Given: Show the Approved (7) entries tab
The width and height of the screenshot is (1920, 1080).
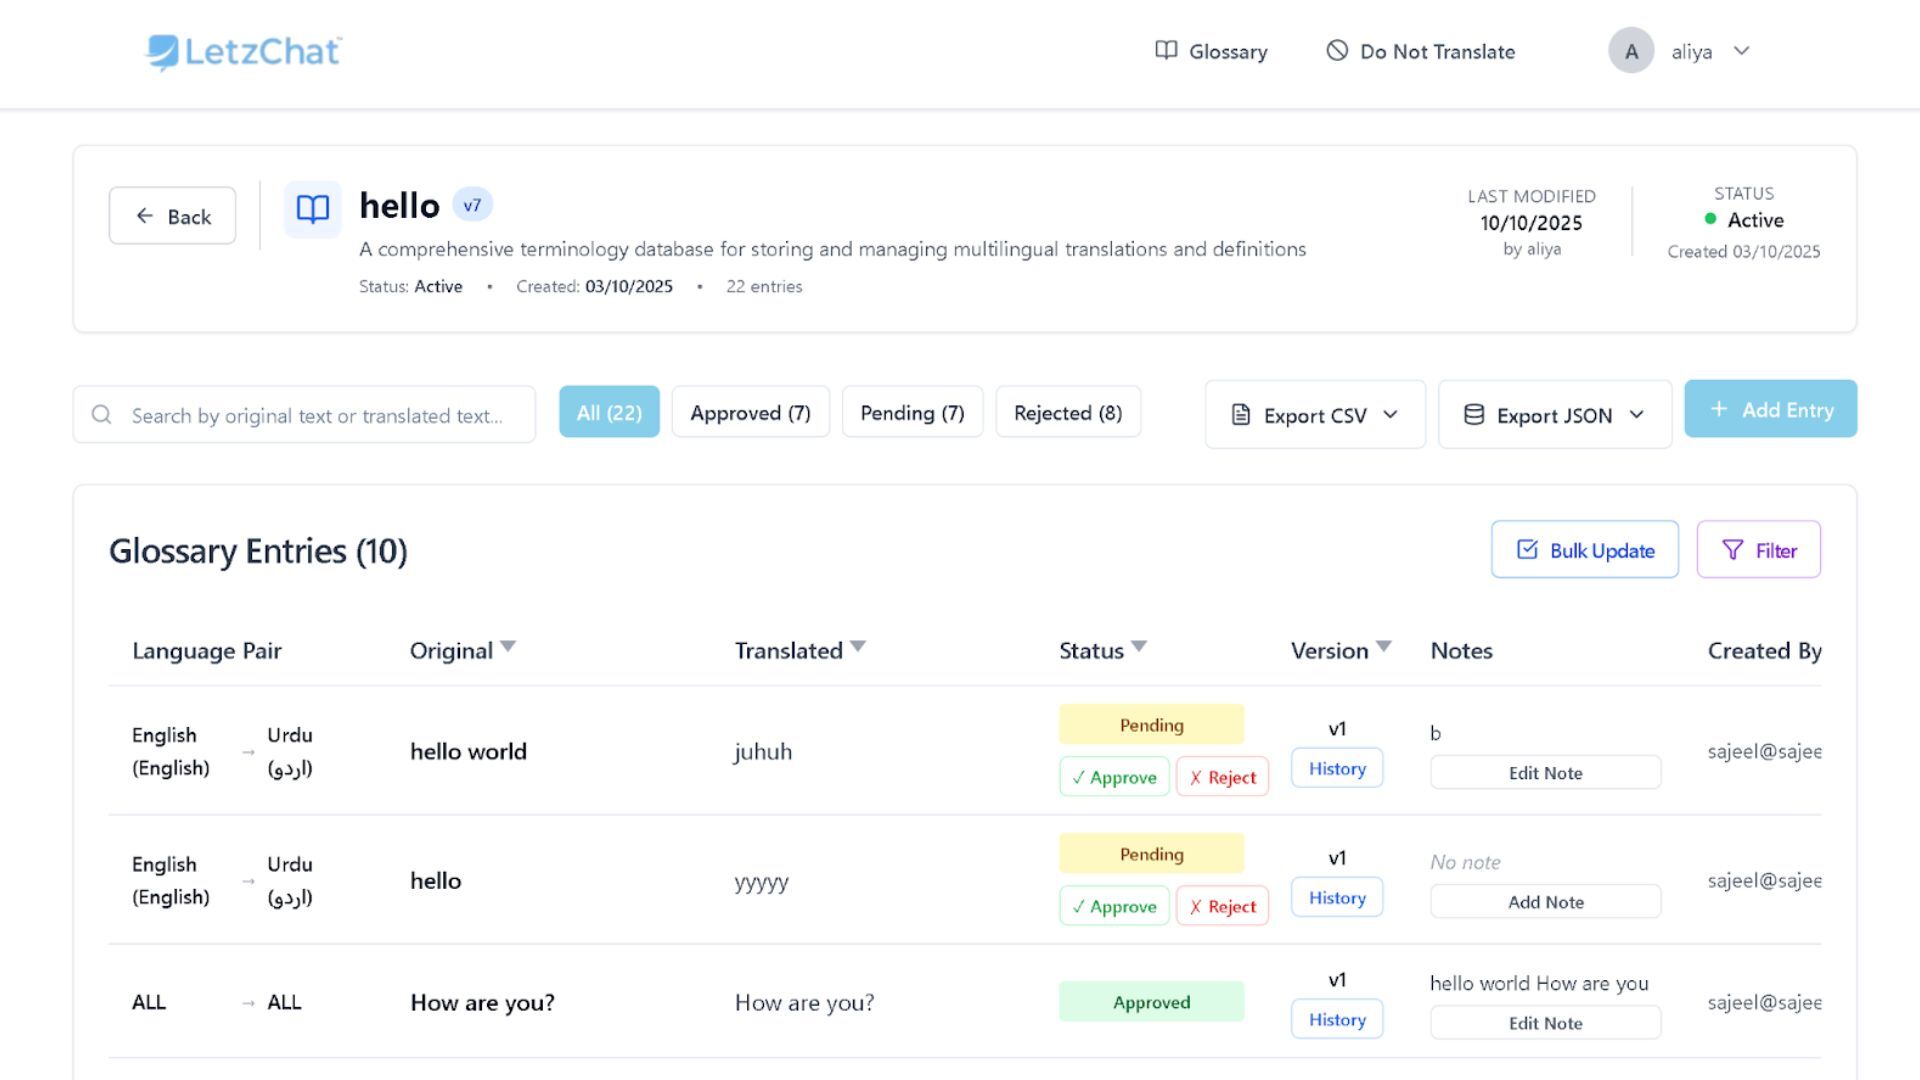Looking at the screenshot, I should (750, 413).
